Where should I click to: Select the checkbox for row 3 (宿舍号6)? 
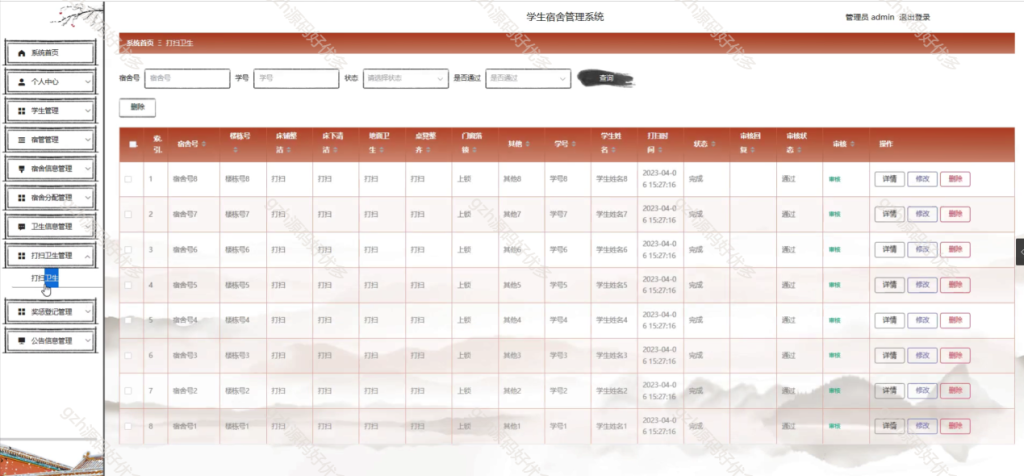[x=128, y=249]
